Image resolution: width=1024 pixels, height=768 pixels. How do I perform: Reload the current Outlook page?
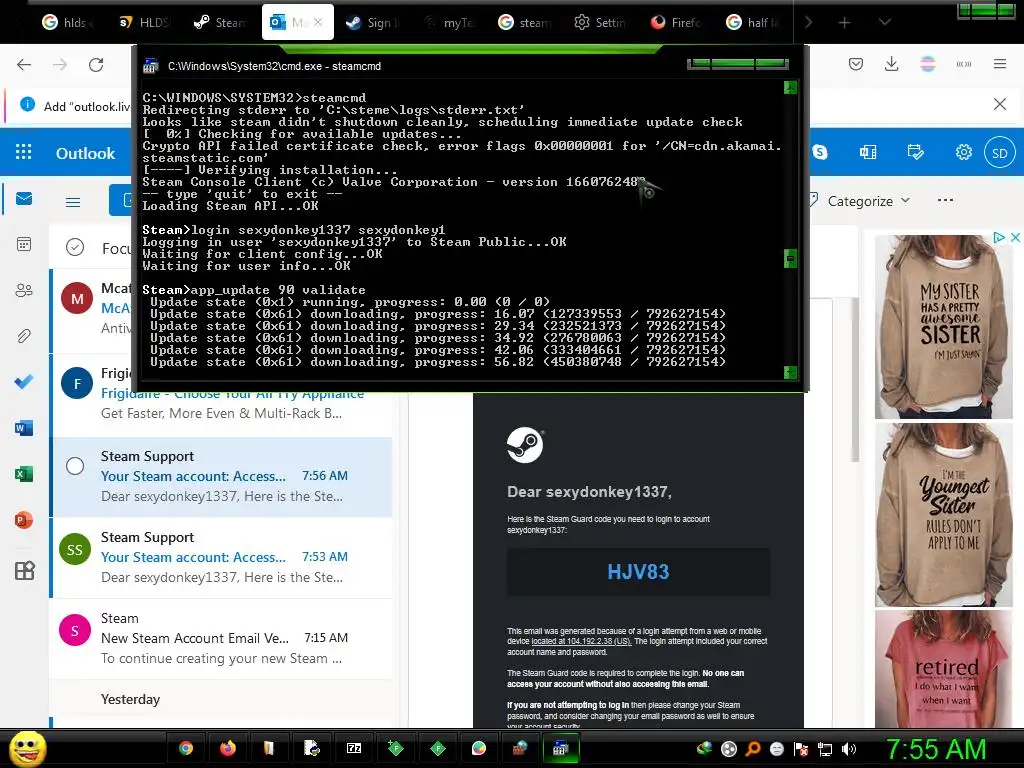tap(96, 65)
